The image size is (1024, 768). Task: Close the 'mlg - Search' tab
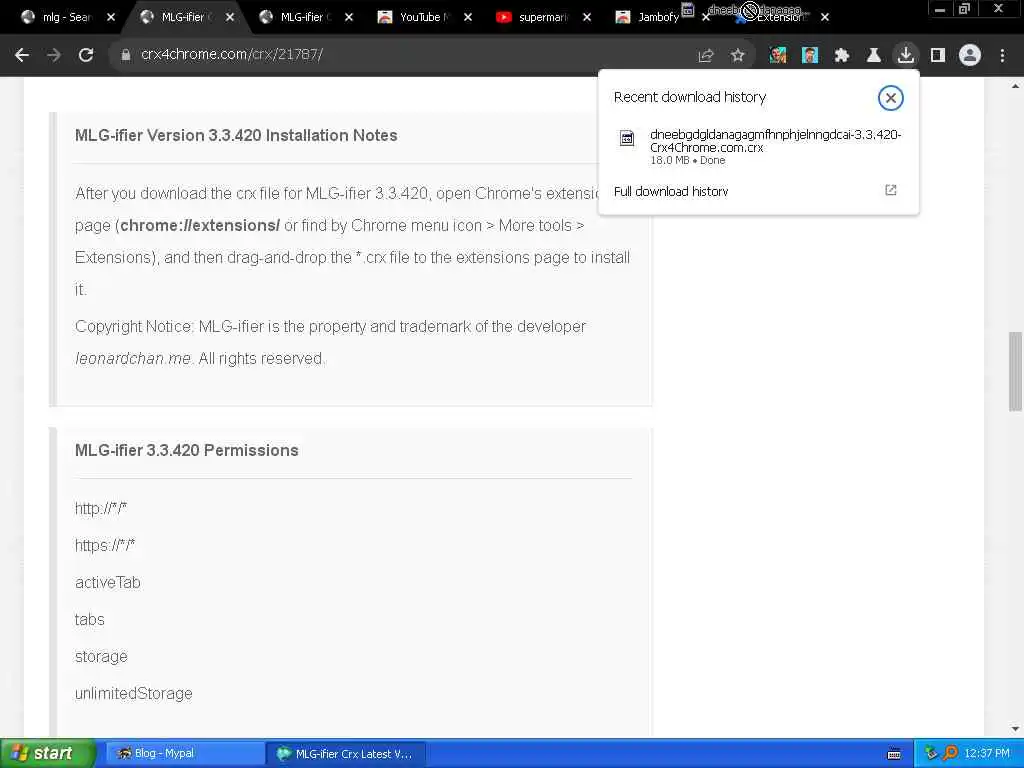(x=111, y=17)
